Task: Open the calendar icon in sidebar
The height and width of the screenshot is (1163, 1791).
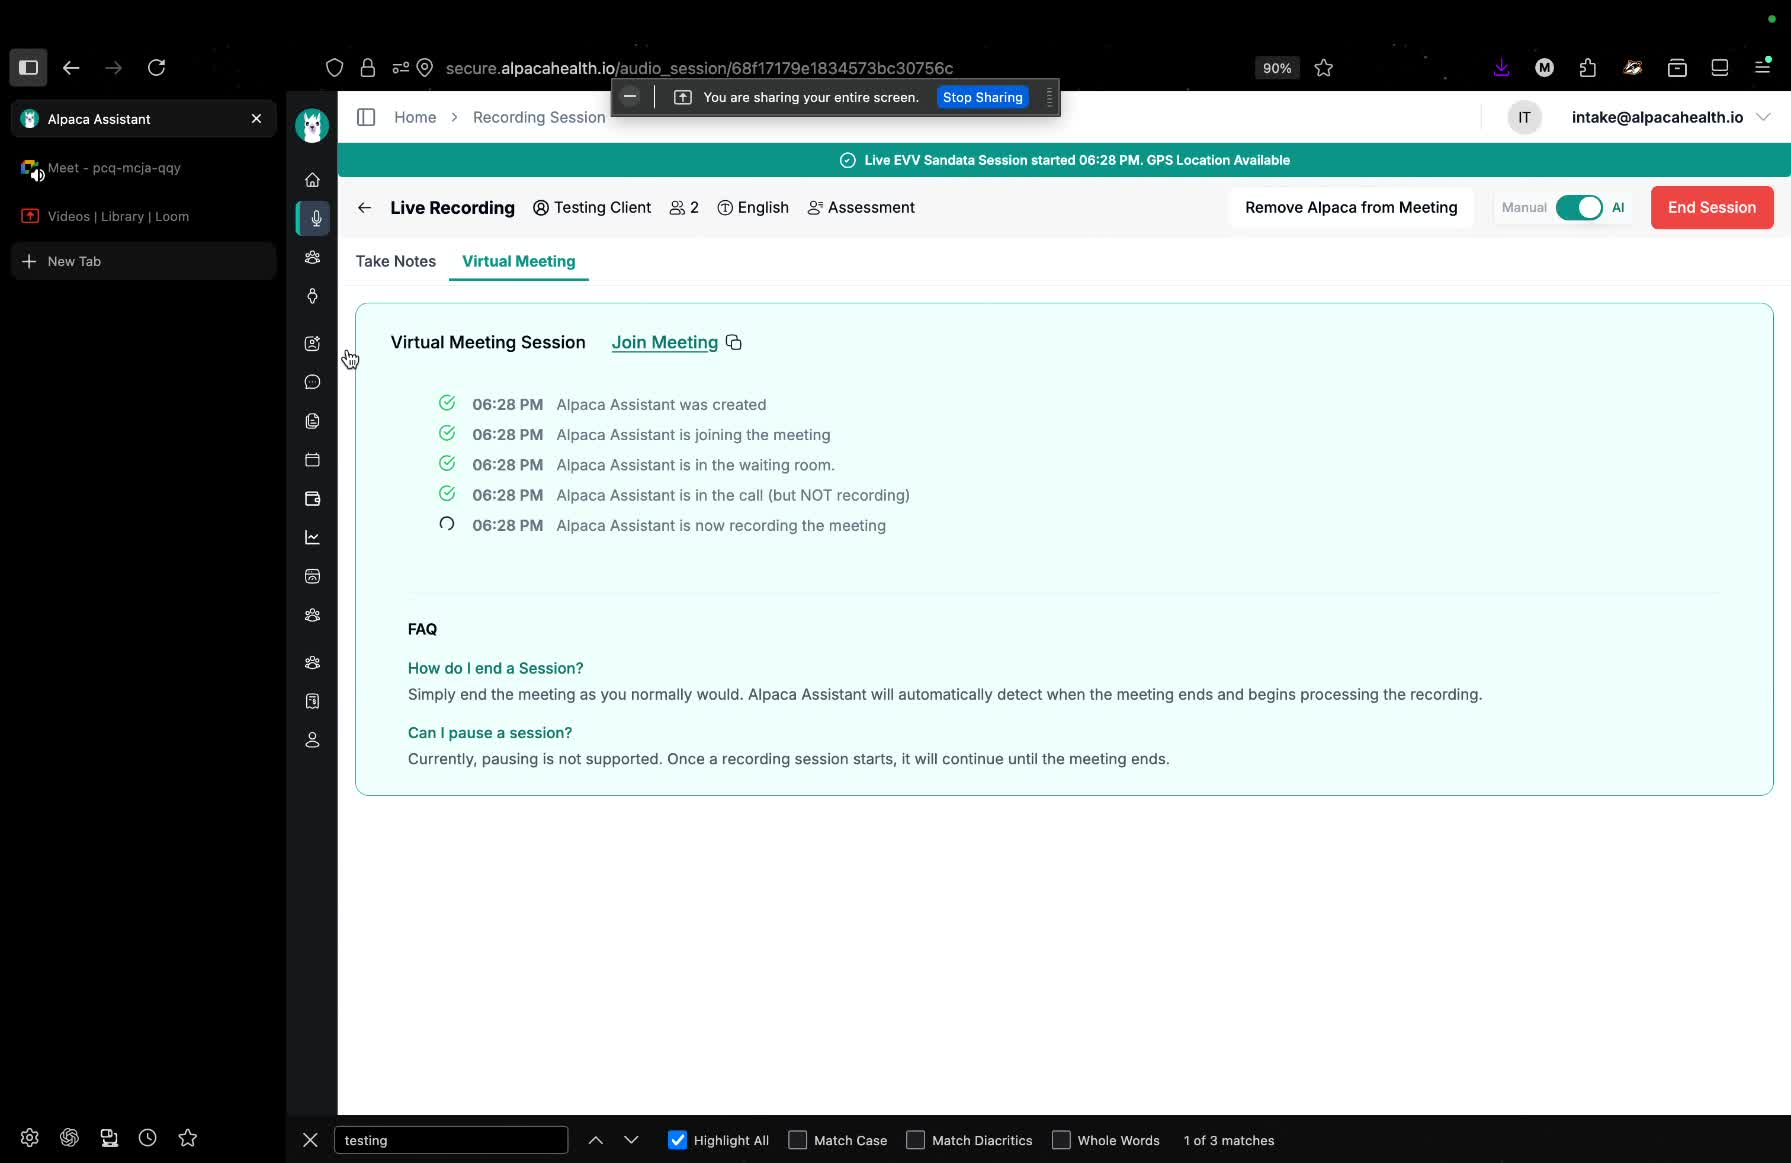Action: [x=312, y=460]
